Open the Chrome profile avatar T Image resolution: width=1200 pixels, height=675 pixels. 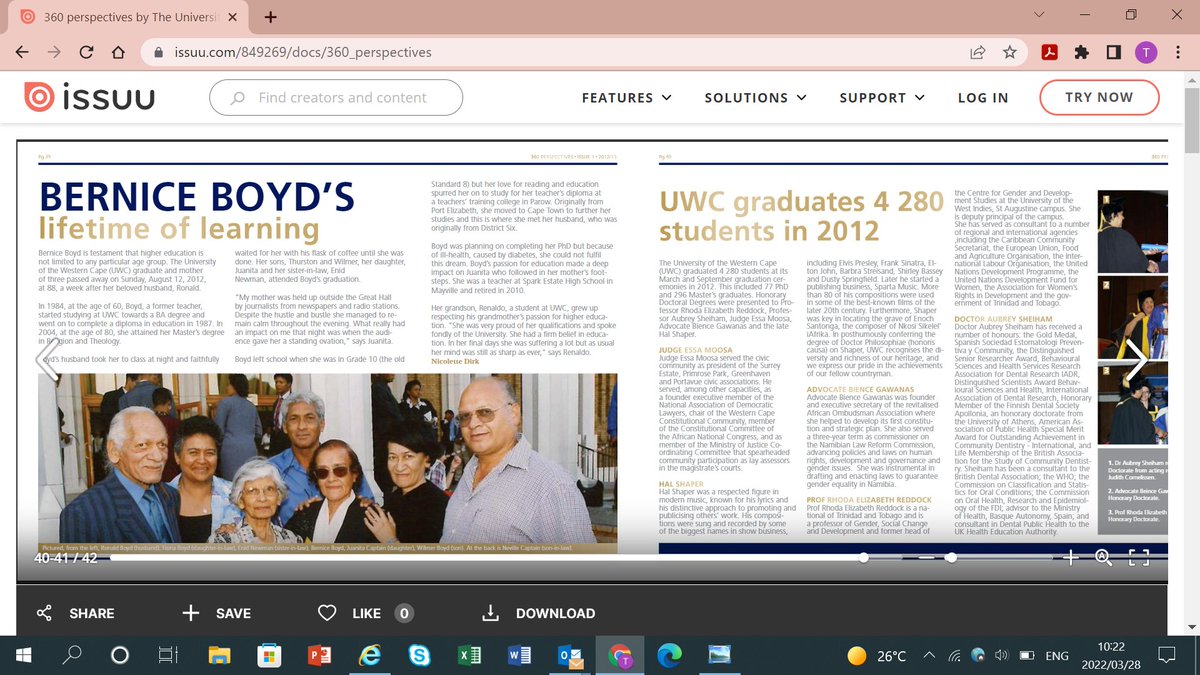[1146, 52]
